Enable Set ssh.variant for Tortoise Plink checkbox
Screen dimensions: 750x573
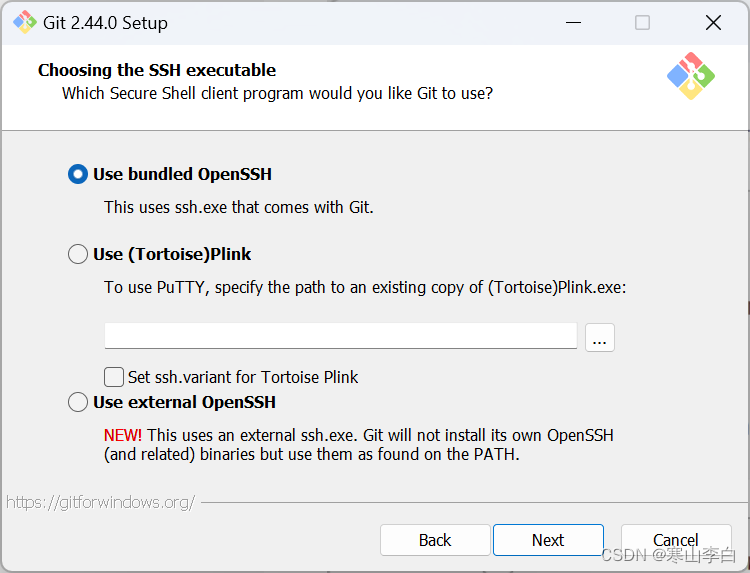pos(114,377)
